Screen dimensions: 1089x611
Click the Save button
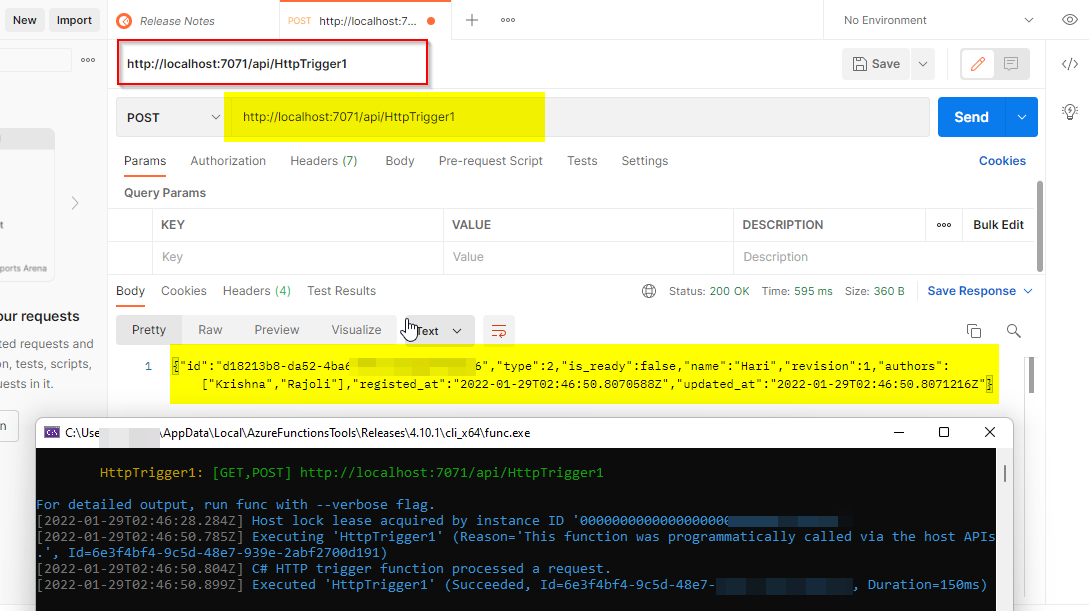point(876,64)
